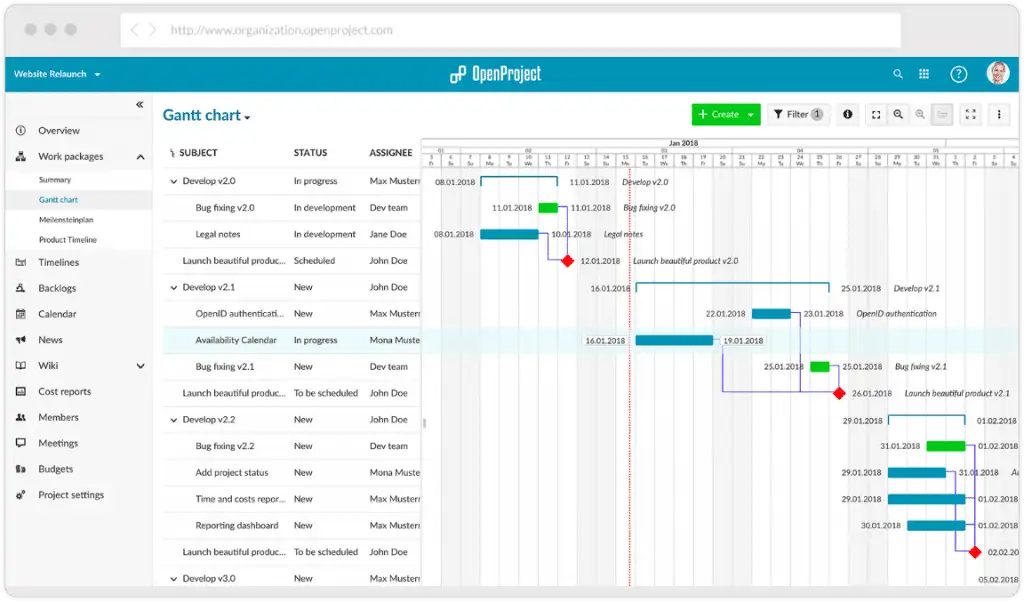The width and height of the screenshot is (1024, 602).
Task: Click the Backlogs sidebar icon
Action: [x=21, y=288]
